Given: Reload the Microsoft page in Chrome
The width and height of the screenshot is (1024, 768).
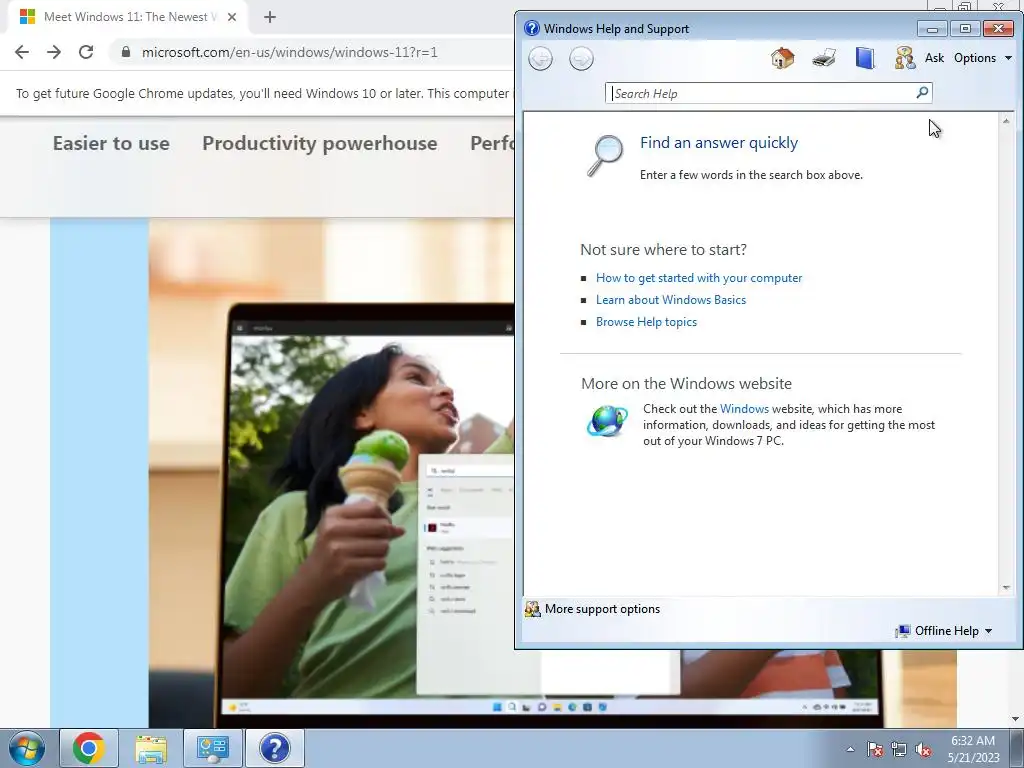Looking at the screenshot, I should point(86,52).
